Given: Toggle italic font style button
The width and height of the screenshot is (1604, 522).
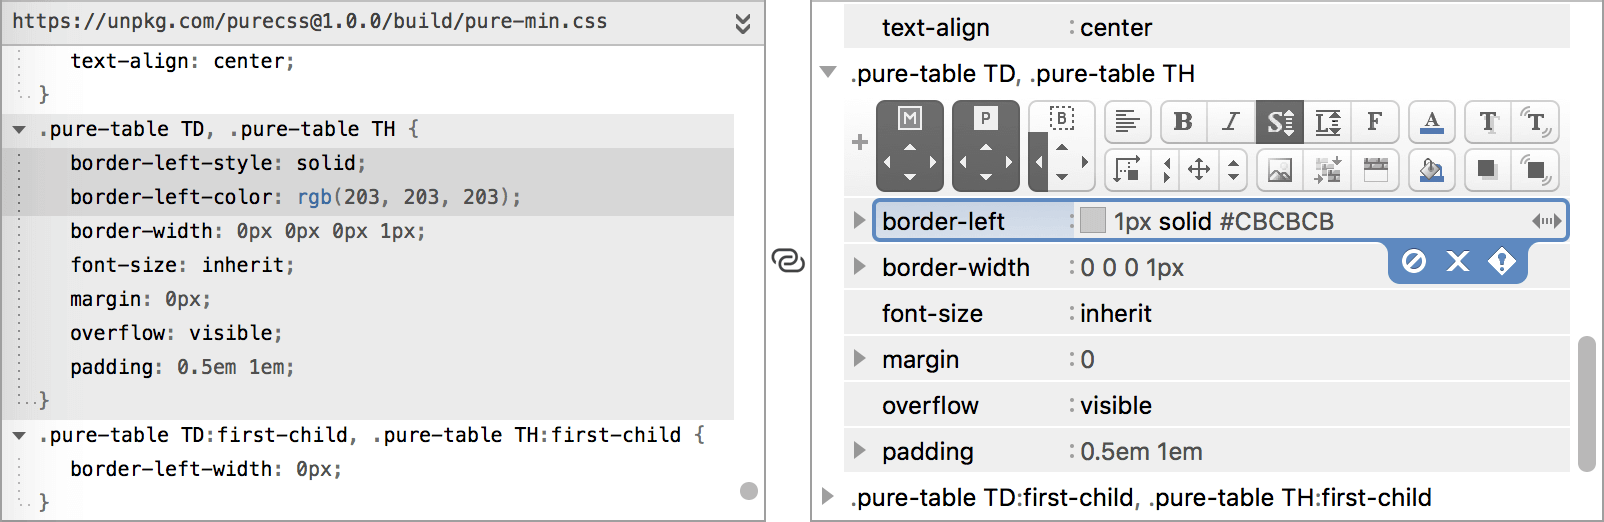Looking at the screenshot, I should click(x=1231, y=122).
